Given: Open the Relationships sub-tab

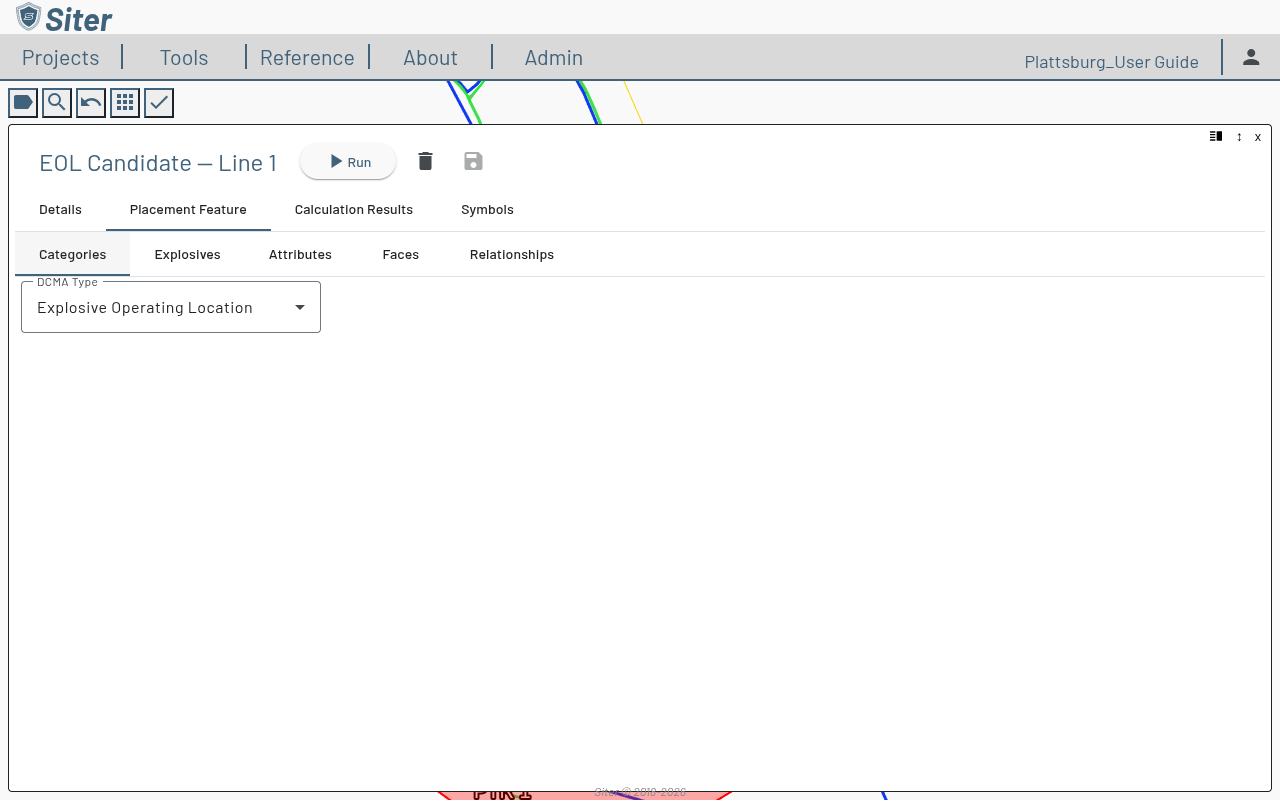Looking at the screenshot, I should pos(512,255).
